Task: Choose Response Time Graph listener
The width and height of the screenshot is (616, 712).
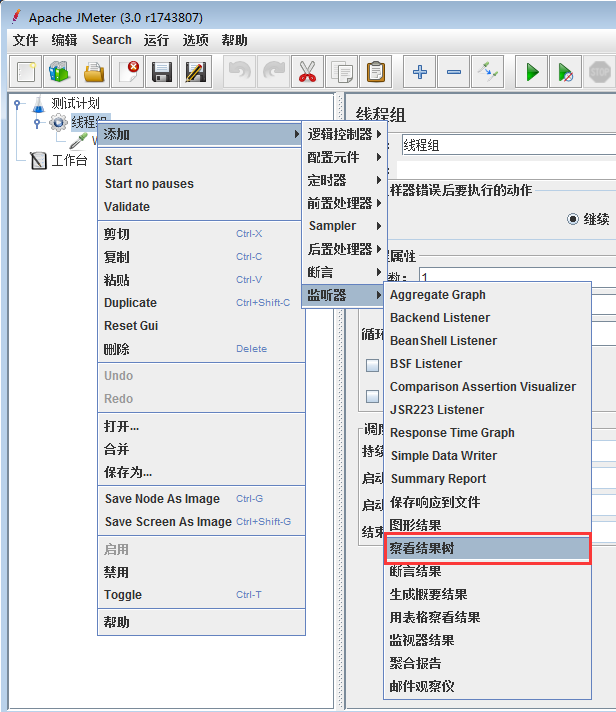Action: point(488,433)
